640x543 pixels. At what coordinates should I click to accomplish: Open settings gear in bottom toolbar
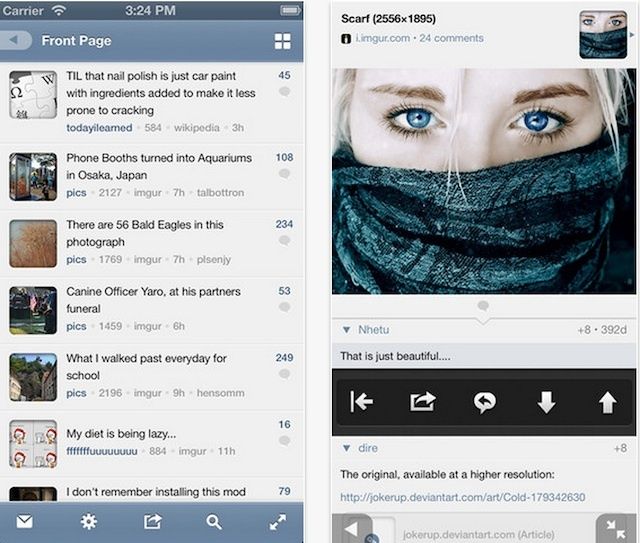point(88,521)
